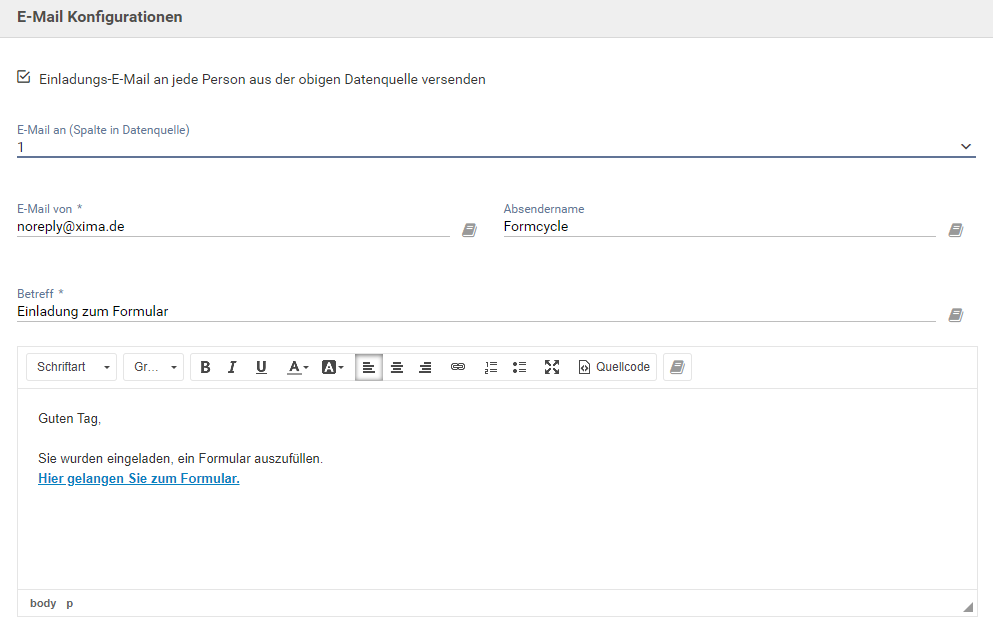Viewport: 993px width, 638px height.
Task: Click the 'Hier gelangen Sie zum Formular' link
Action: tap(139, 479)
